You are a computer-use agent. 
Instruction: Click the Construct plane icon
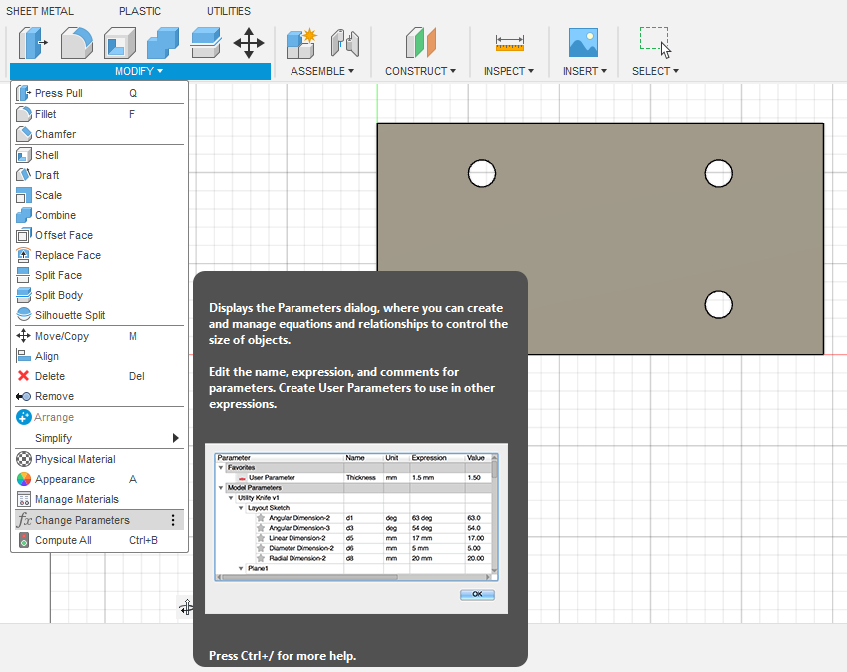point(420,43)
